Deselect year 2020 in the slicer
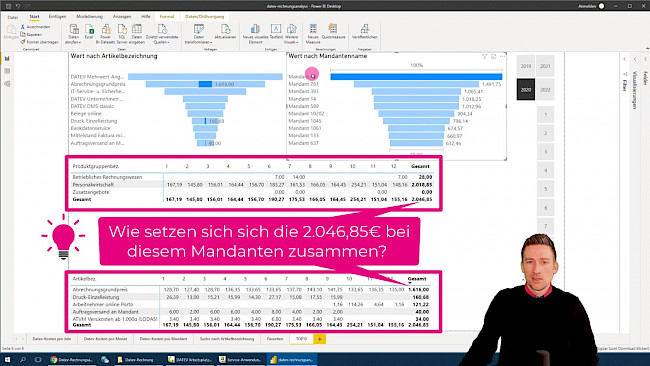Viewport: 650px width, 366px height. [526, 90]
